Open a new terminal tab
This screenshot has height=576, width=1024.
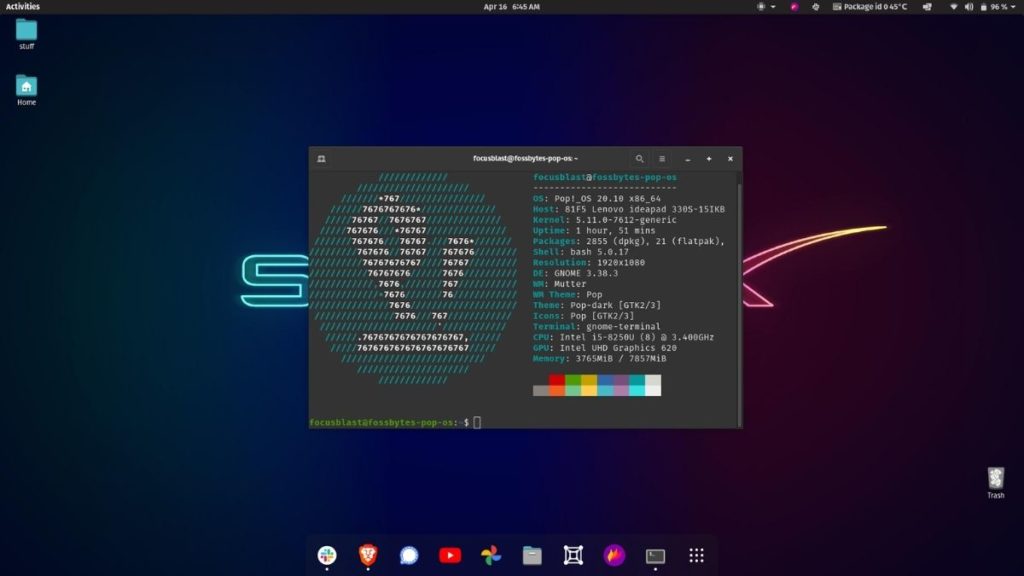(x=708, y=159)
